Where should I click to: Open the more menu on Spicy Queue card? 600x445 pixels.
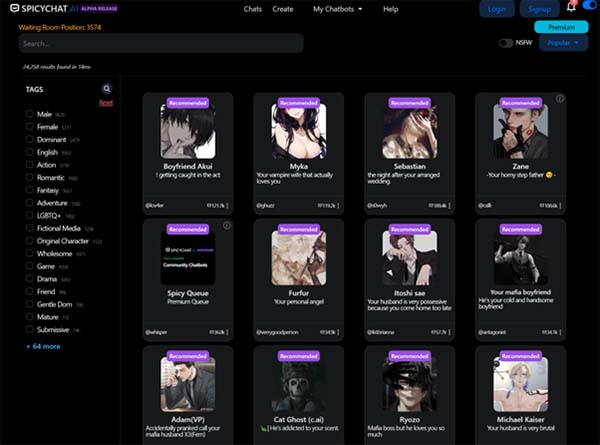point(227,332)
